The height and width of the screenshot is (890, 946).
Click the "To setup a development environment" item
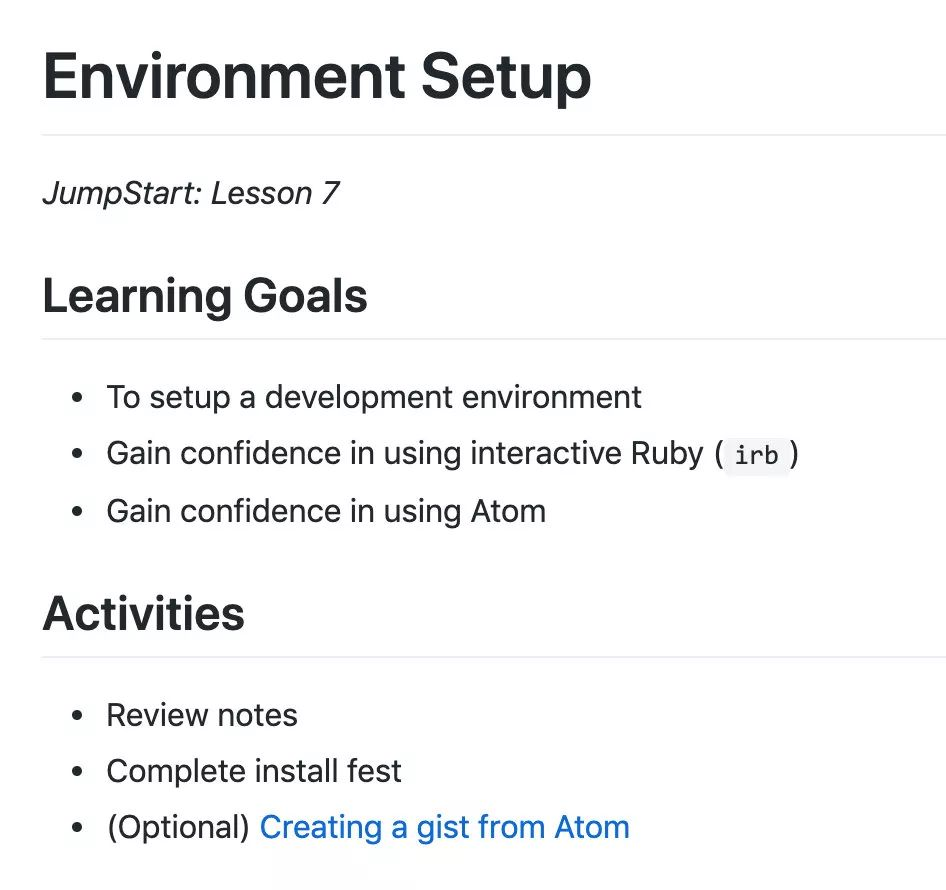[374, 397]
